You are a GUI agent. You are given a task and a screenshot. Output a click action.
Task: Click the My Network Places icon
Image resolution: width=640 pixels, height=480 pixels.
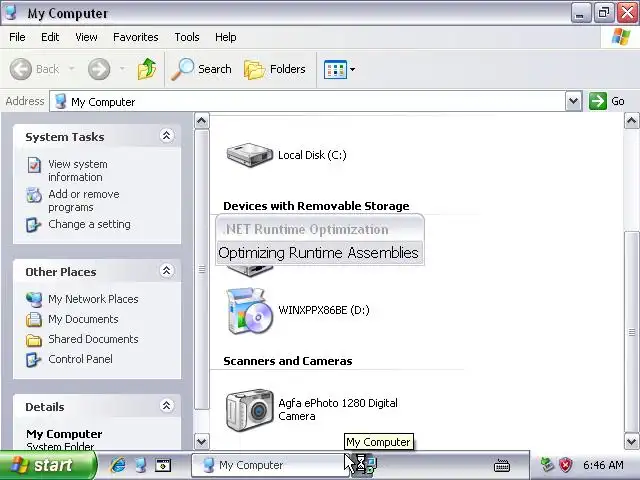[34, 300]
